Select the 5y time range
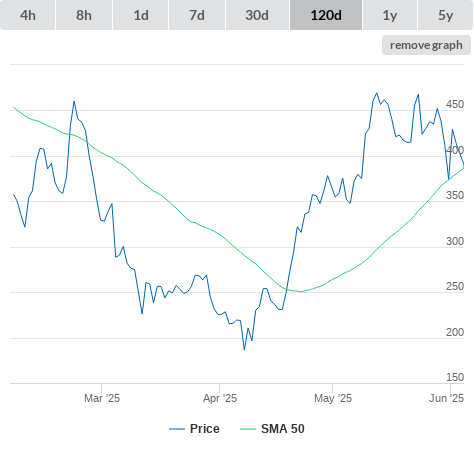 coord(445,15)
